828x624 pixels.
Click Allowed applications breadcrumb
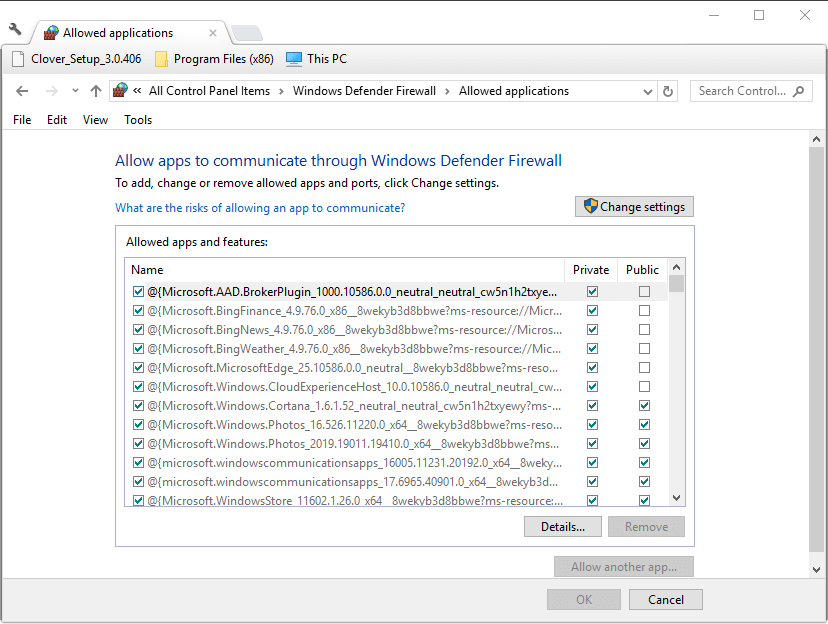[x=514, y=91]
